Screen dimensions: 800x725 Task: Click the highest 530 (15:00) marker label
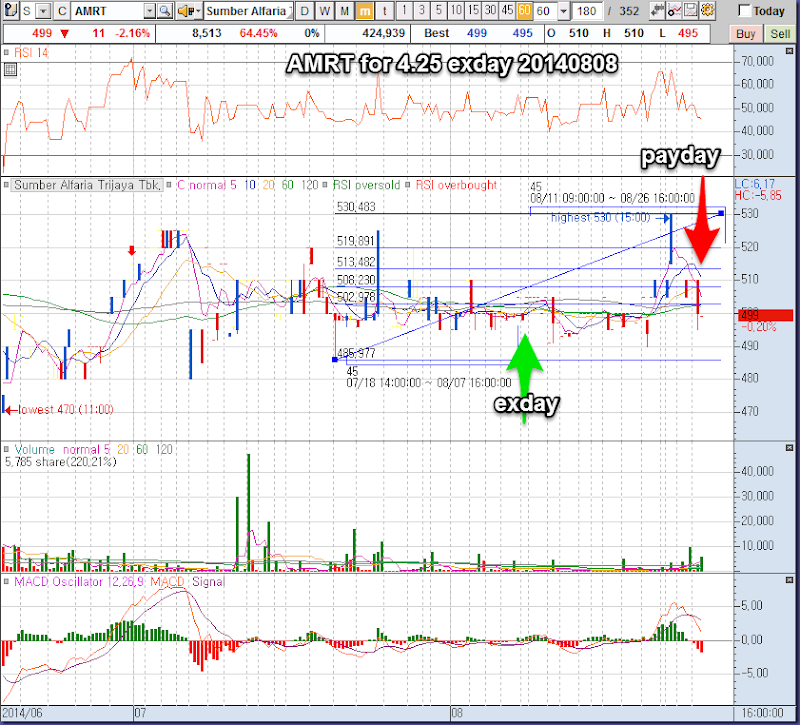pos(601,218)
